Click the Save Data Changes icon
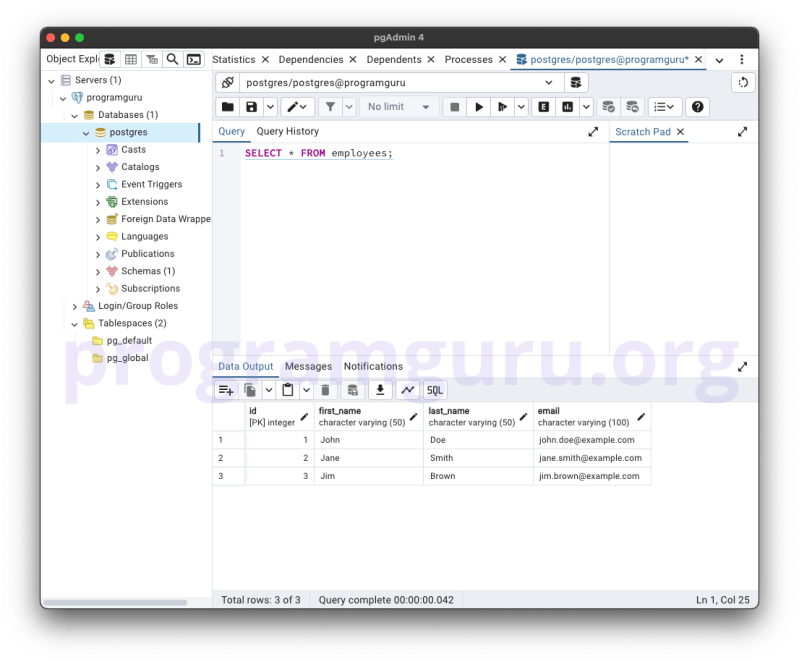799x662 pixels. [352, 390]
